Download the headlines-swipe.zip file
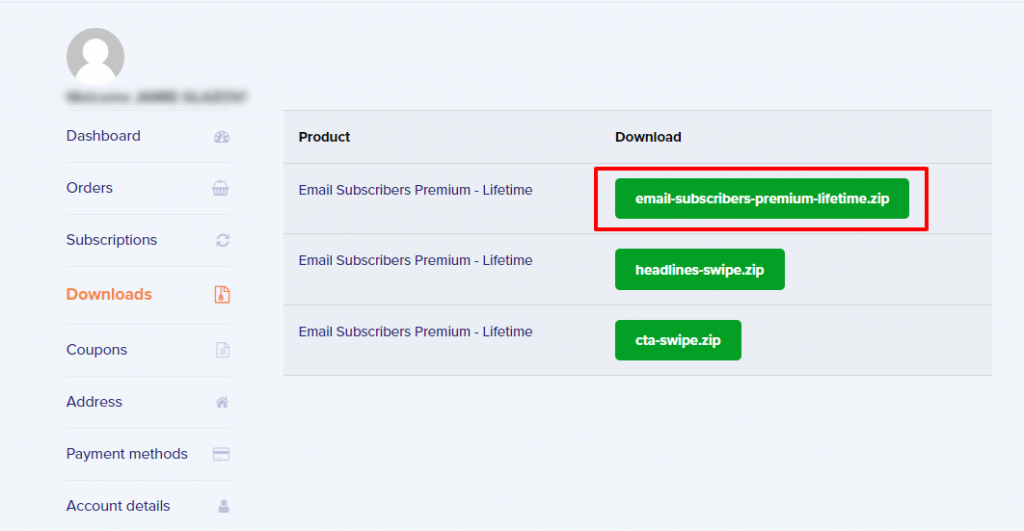 coord(699,270)
